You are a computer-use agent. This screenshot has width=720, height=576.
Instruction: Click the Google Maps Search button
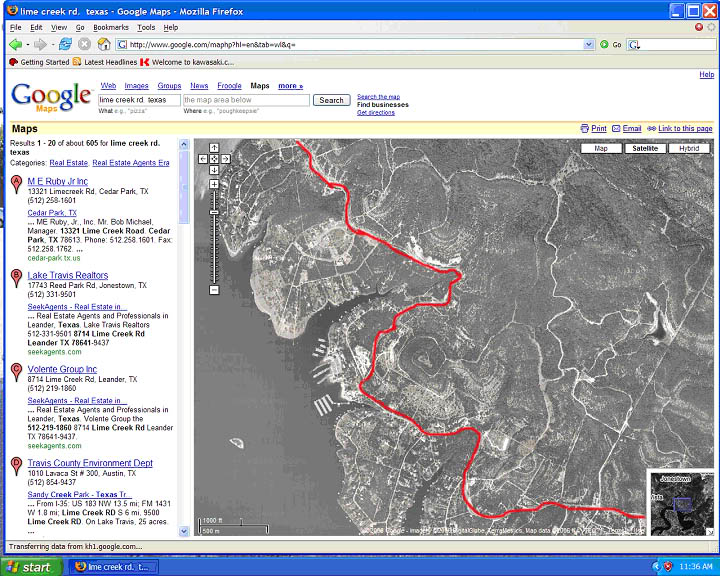coord(331,100)
